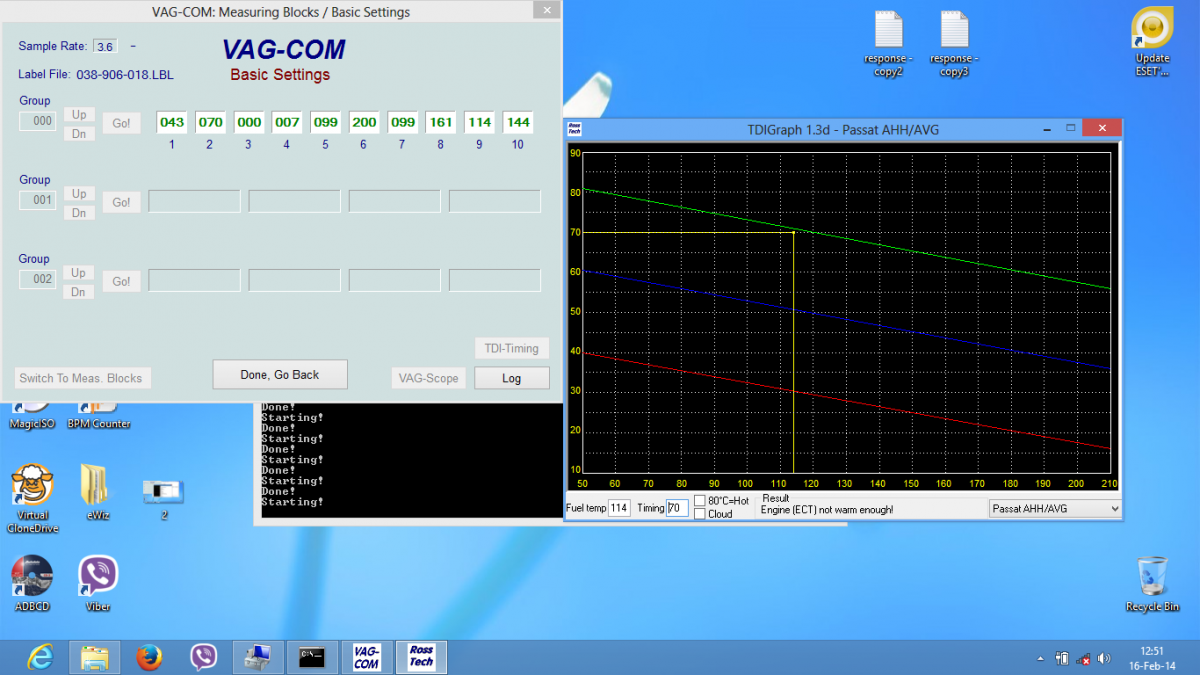
Task: Switch to the Ross Tech TDIGraph taskbar button
Action: coord(421,657)
